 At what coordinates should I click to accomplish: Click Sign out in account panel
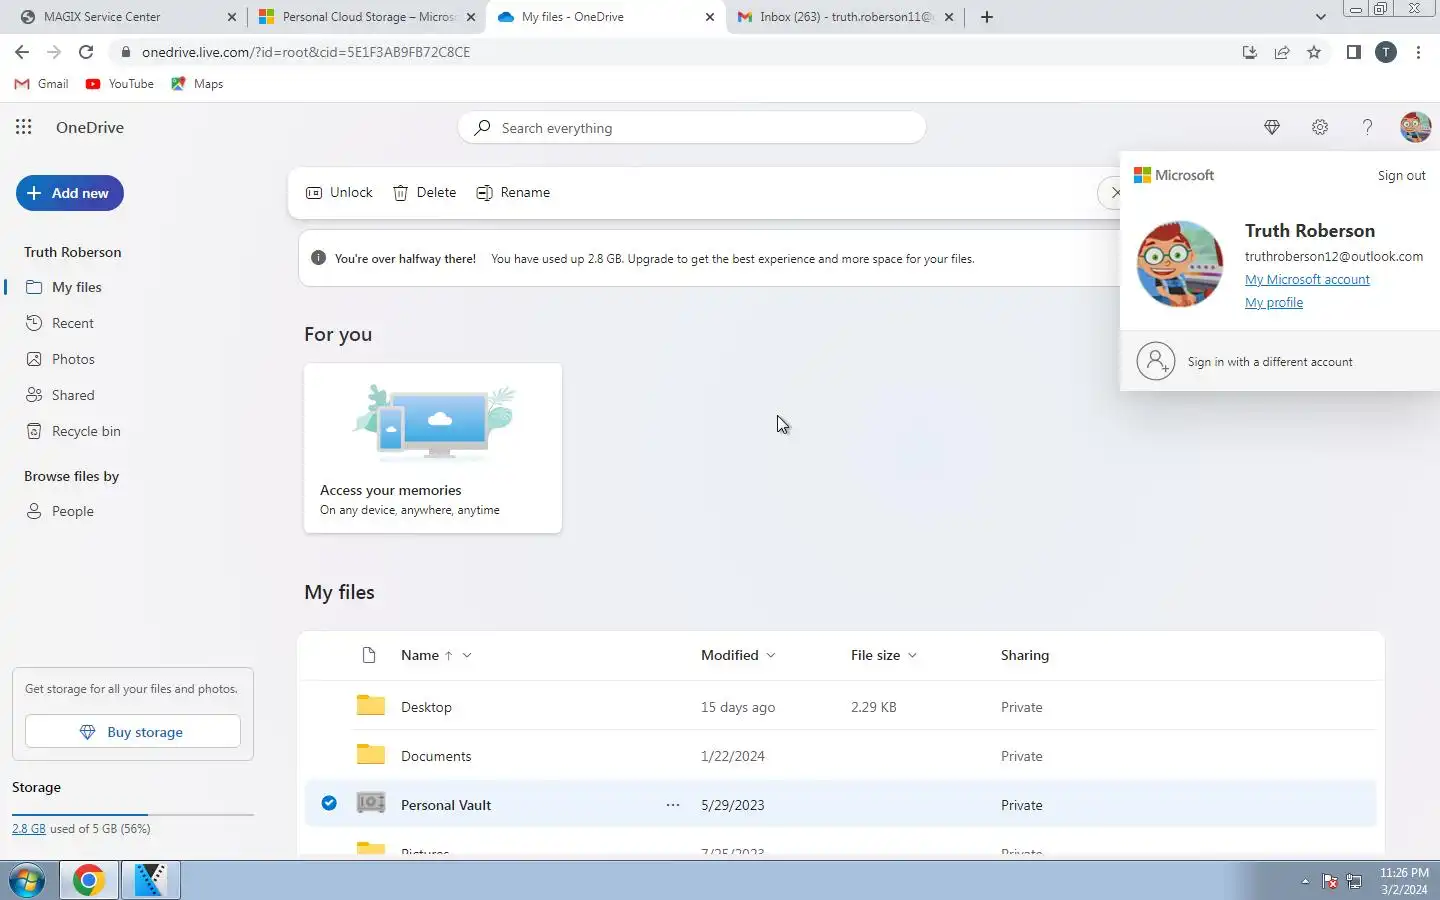[1401, 175]
